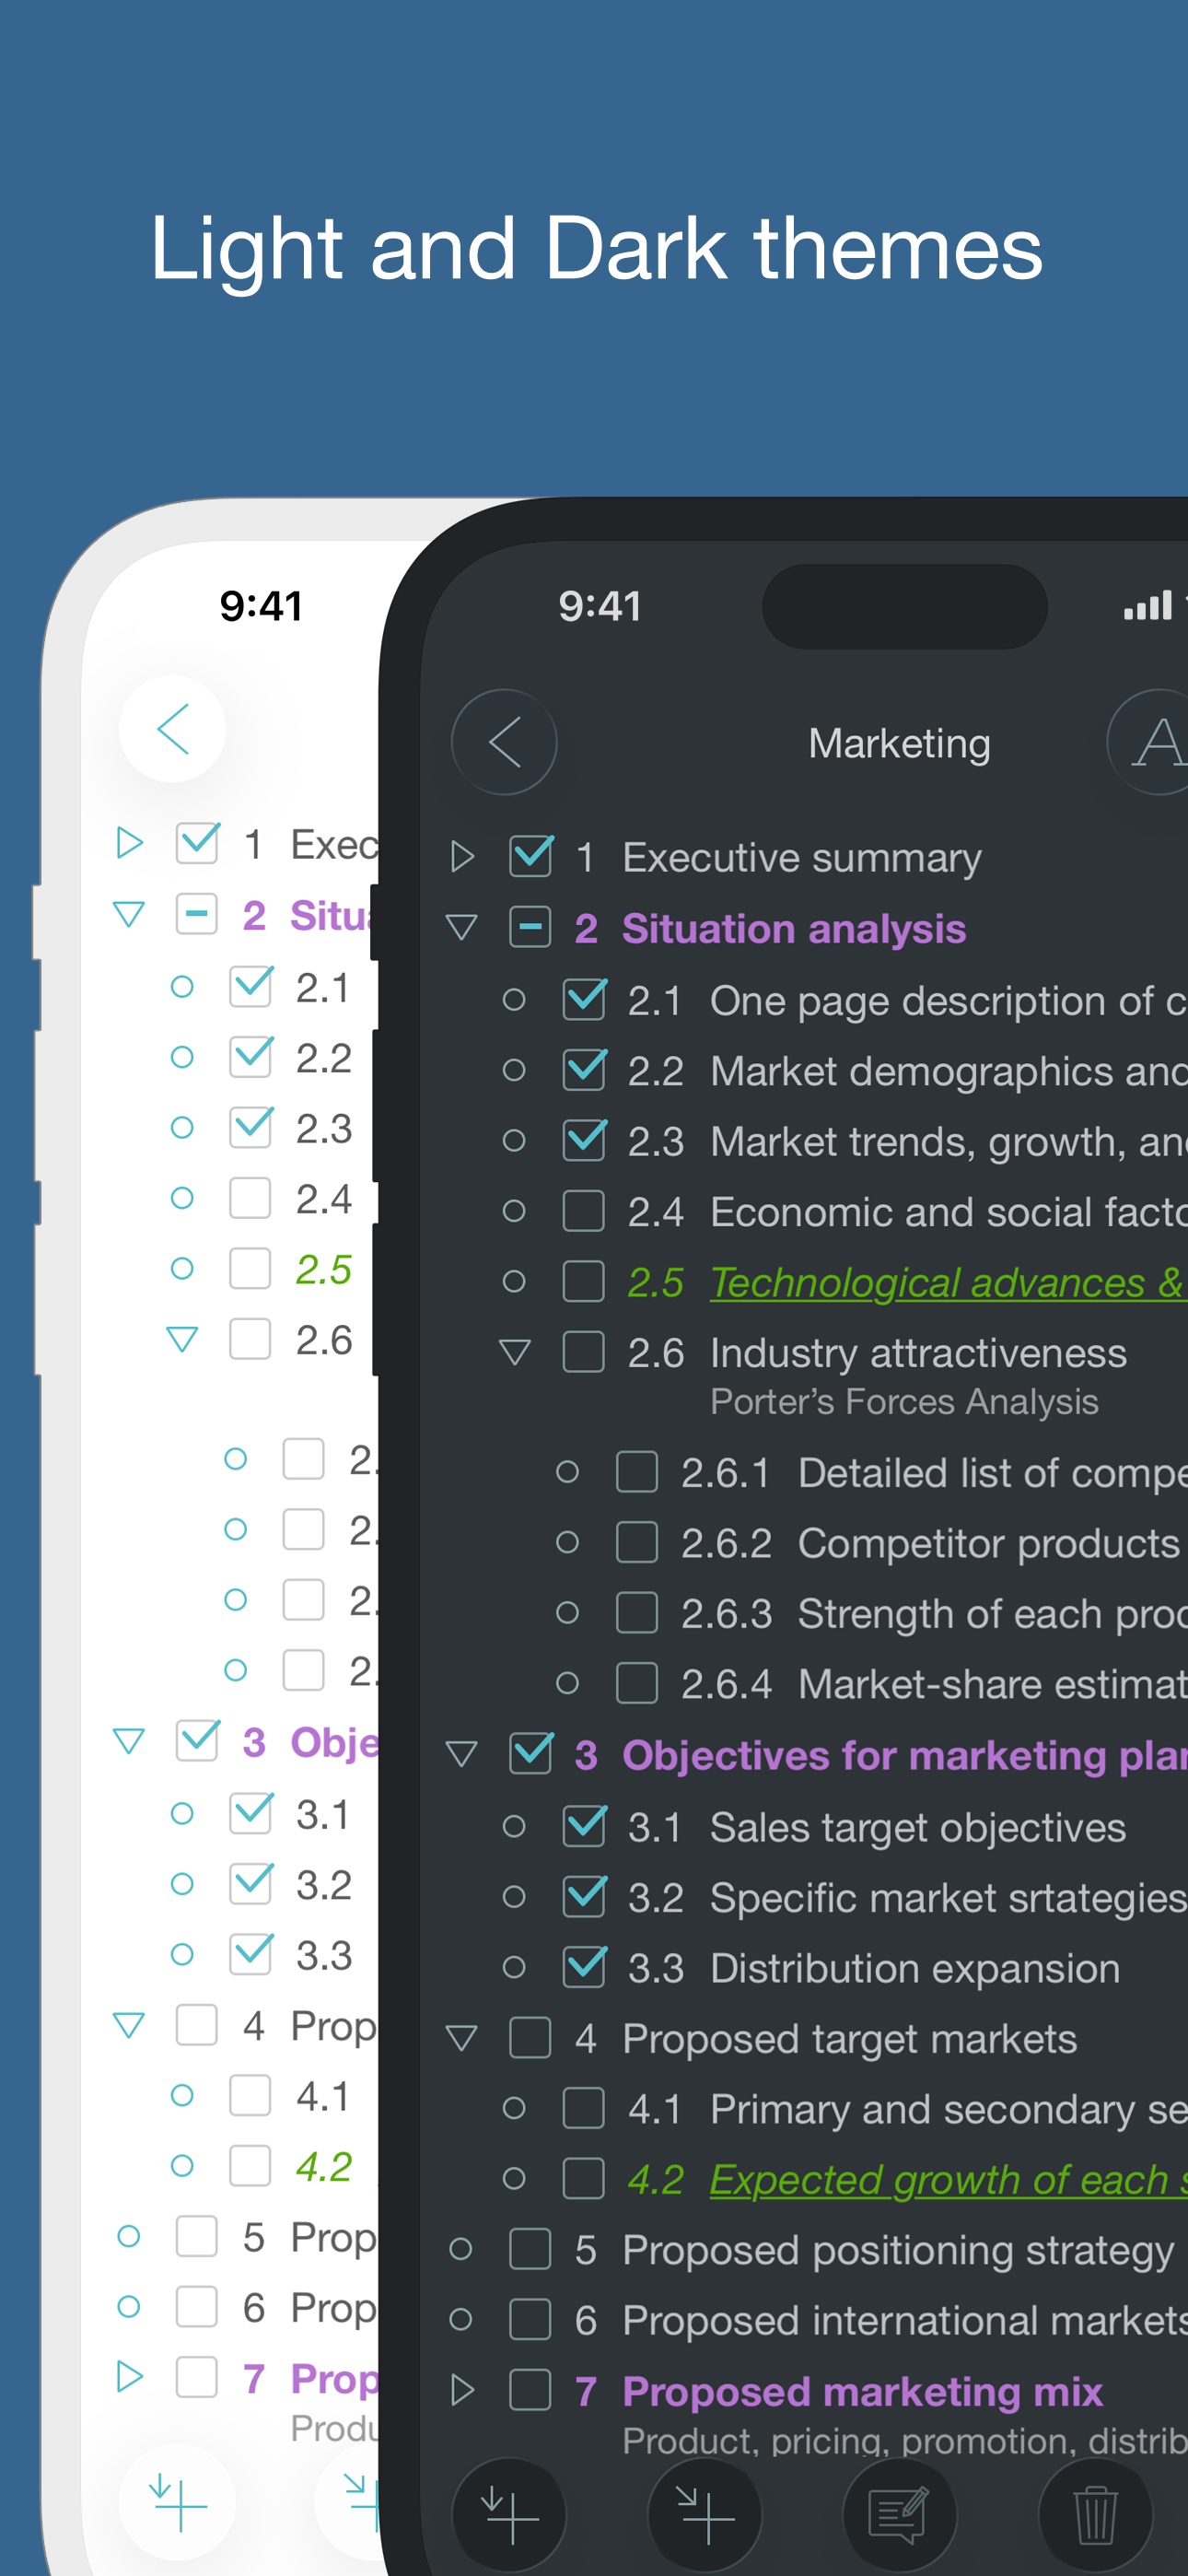Viewport: 1188px width, 2576px height.
Task: Tap bullet beside 4.1 Primary and secondary
Action: pyautogui.click(x=514, y=2108)
